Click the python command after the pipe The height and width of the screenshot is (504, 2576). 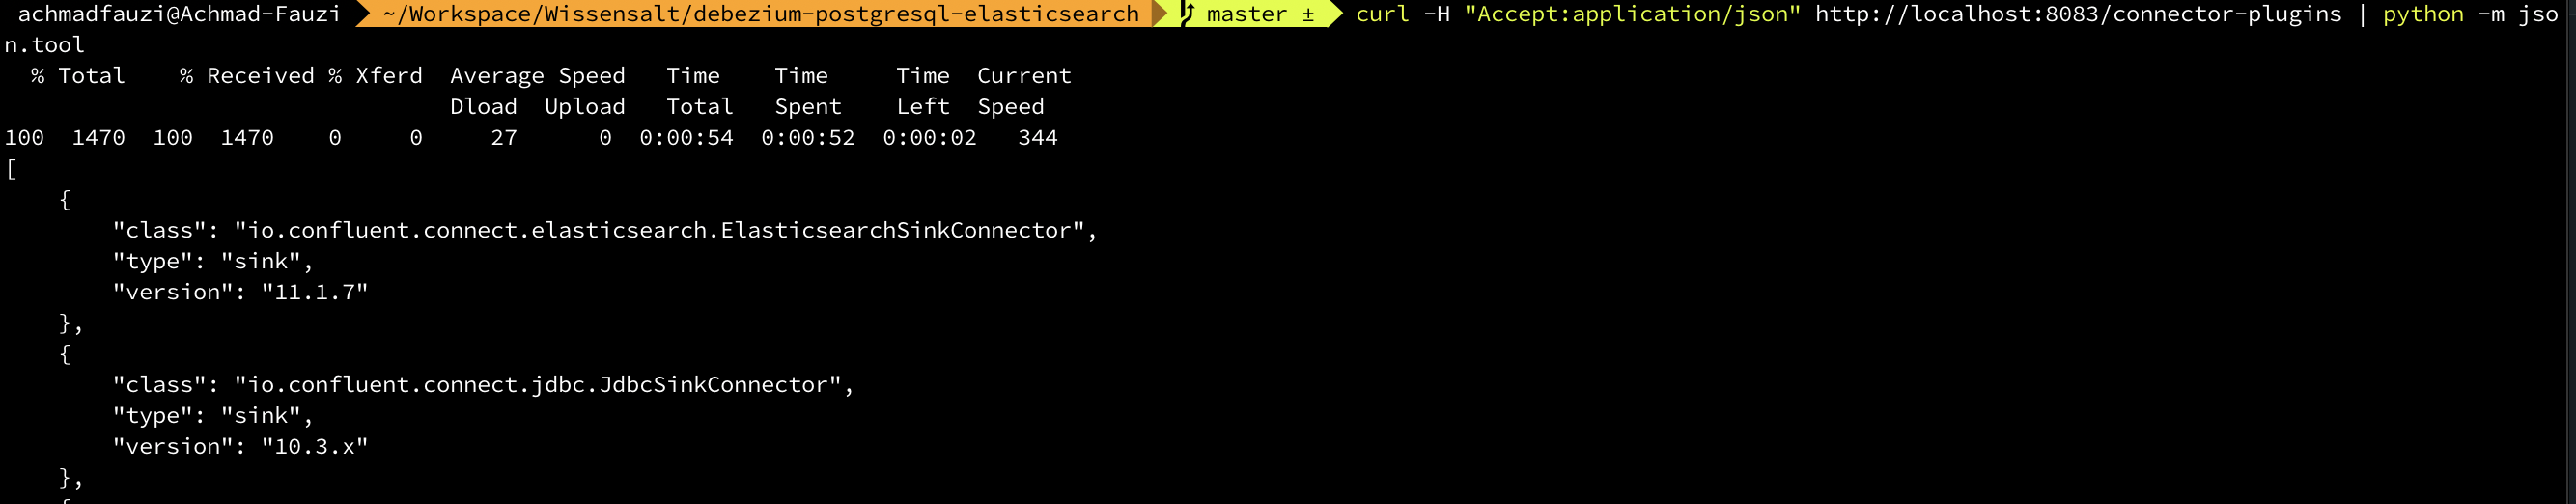pos(2423,14)
